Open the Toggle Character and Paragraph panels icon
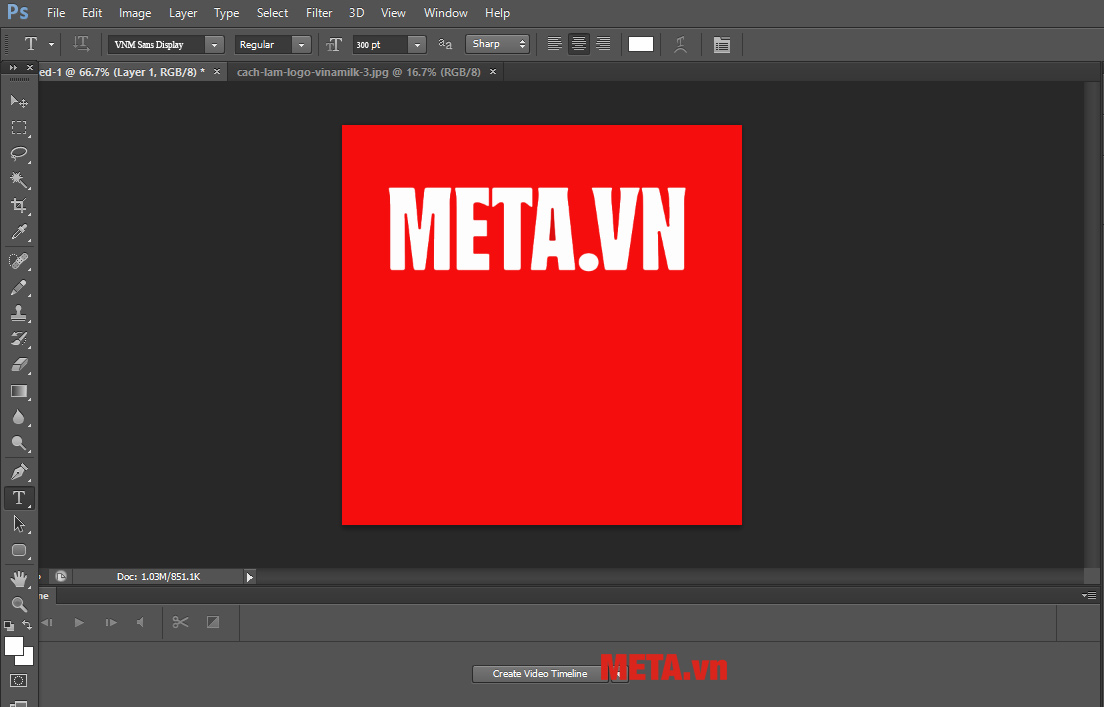The image size is (1104, 707). tap(722, 44)
